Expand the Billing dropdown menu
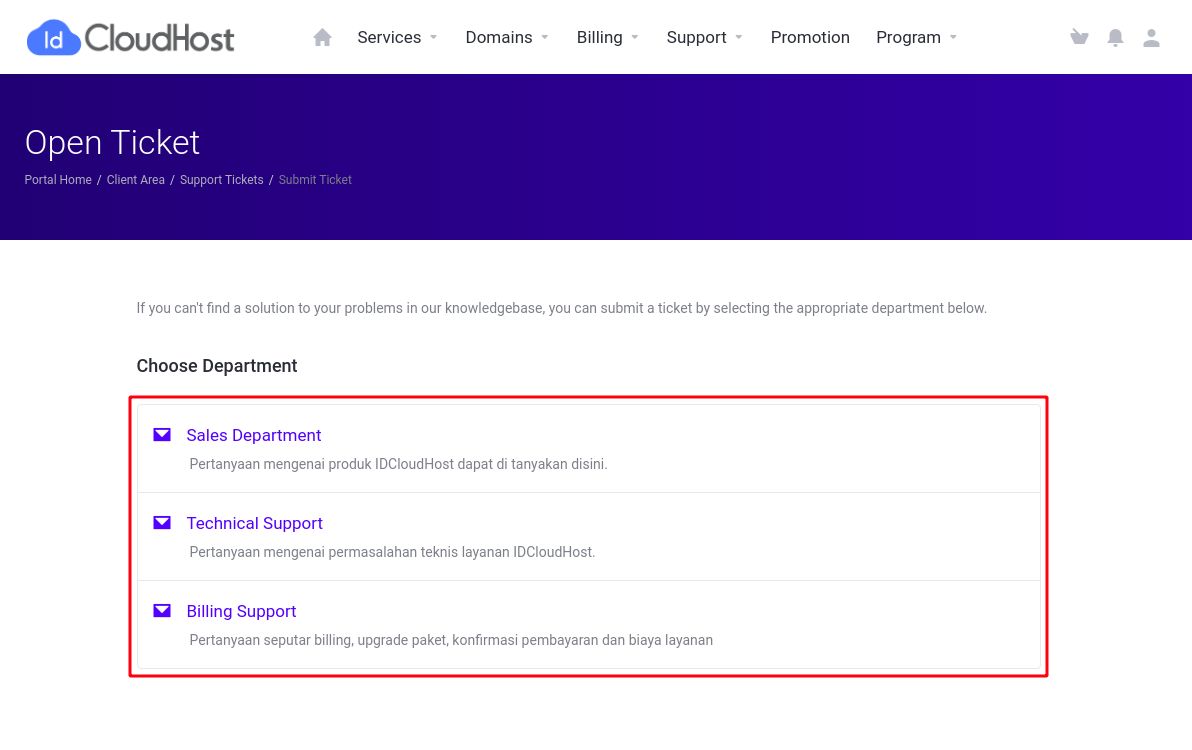1192x750 pixels. click(x=600, y=37)
